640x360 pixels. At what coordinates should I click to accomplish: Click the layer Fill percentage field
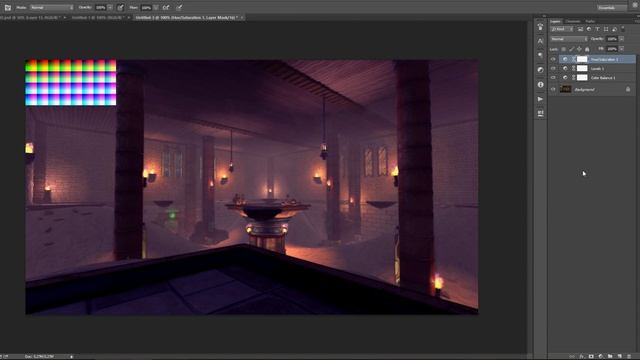611,49
